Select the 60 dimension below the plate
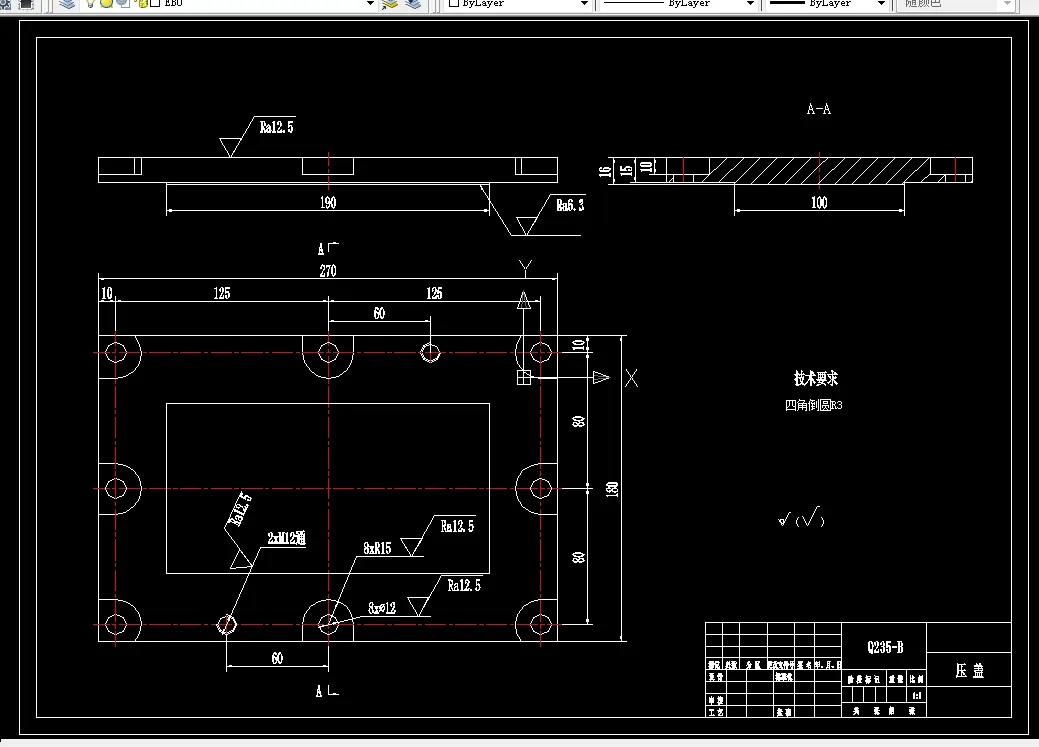The image size is (1039, 747). tap(277, 658)
